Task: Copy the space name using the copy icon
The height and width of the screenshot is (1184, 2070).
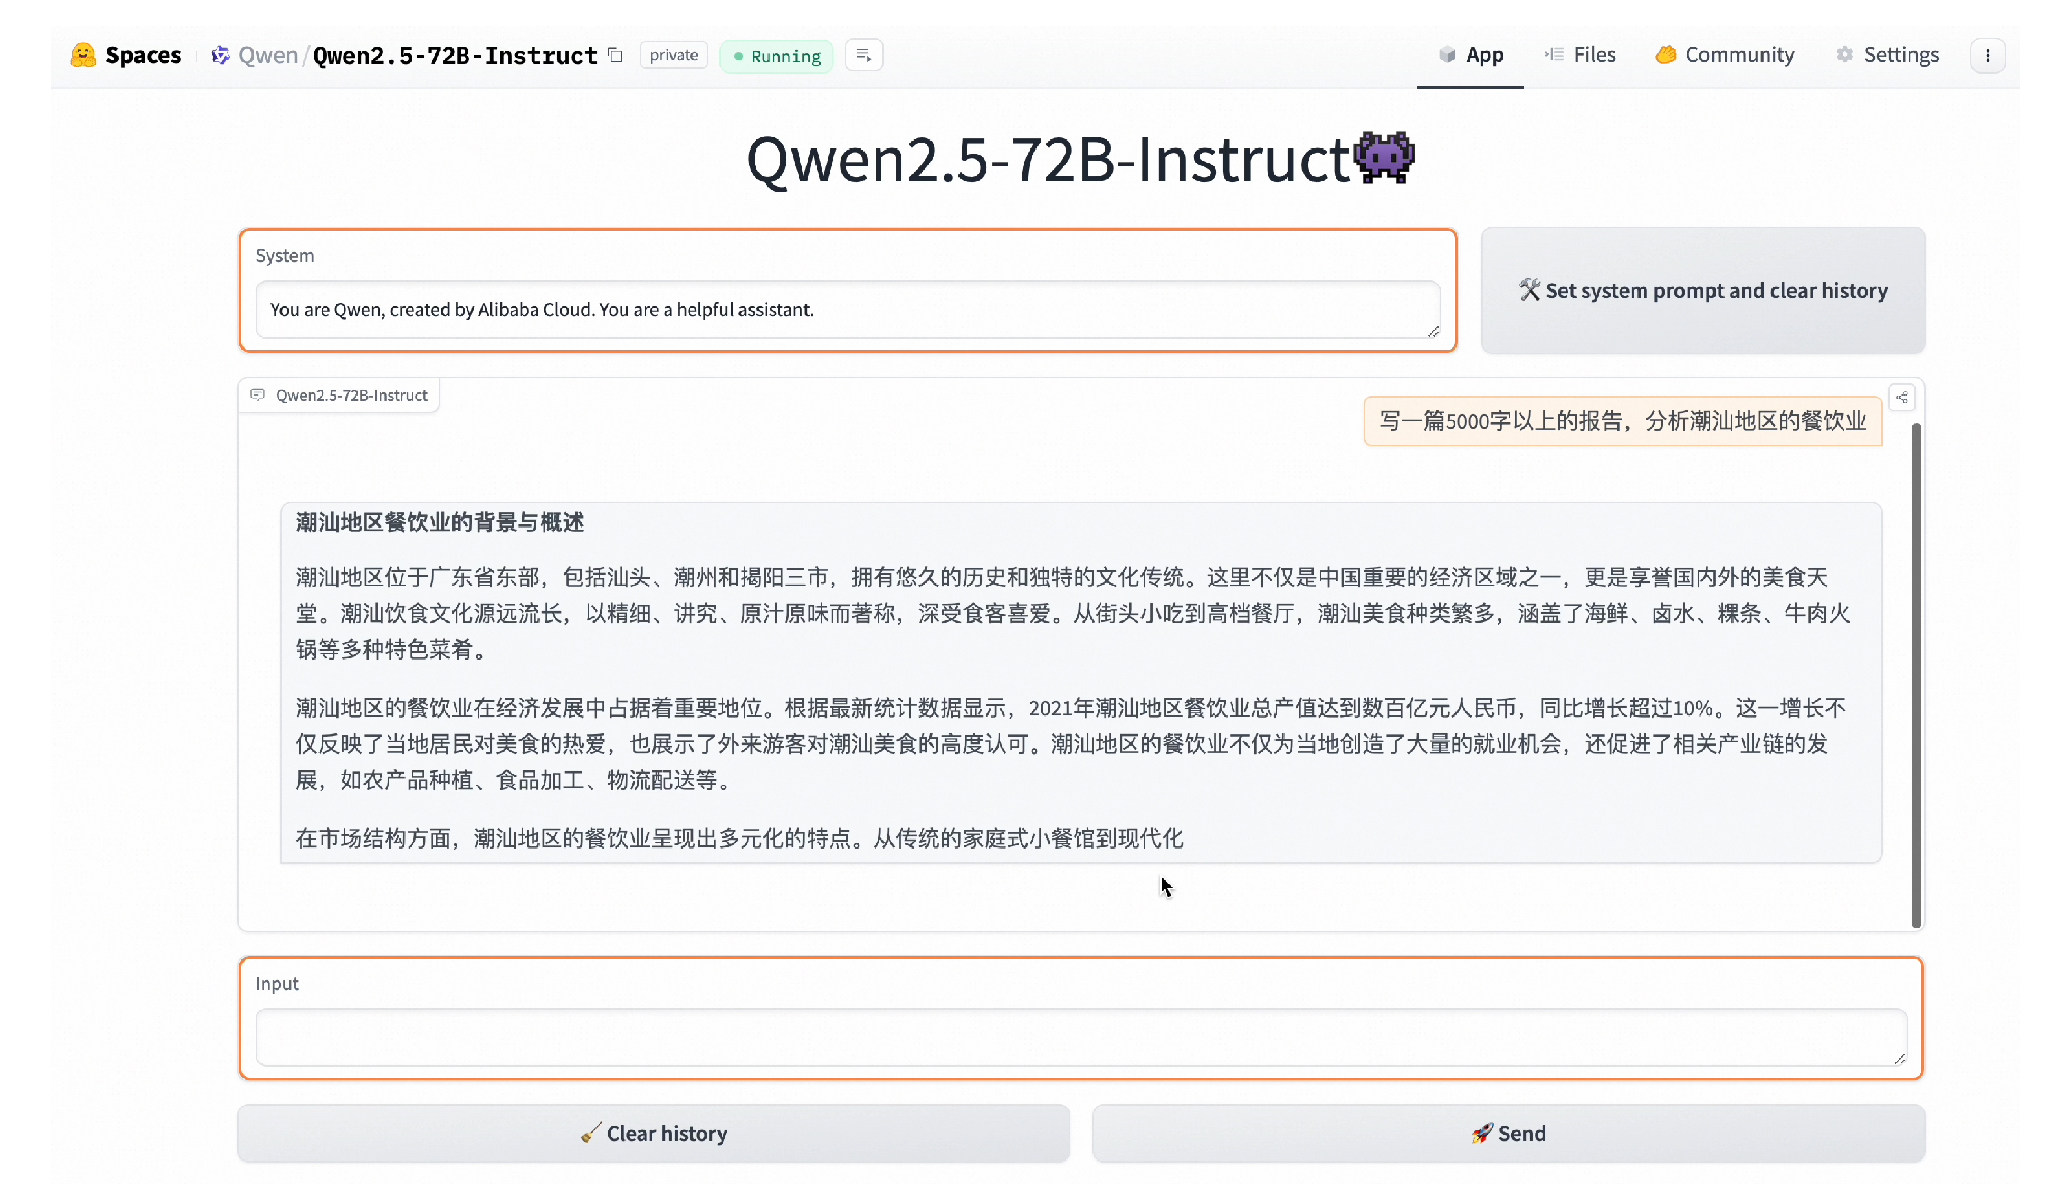Action: (615, 56)
